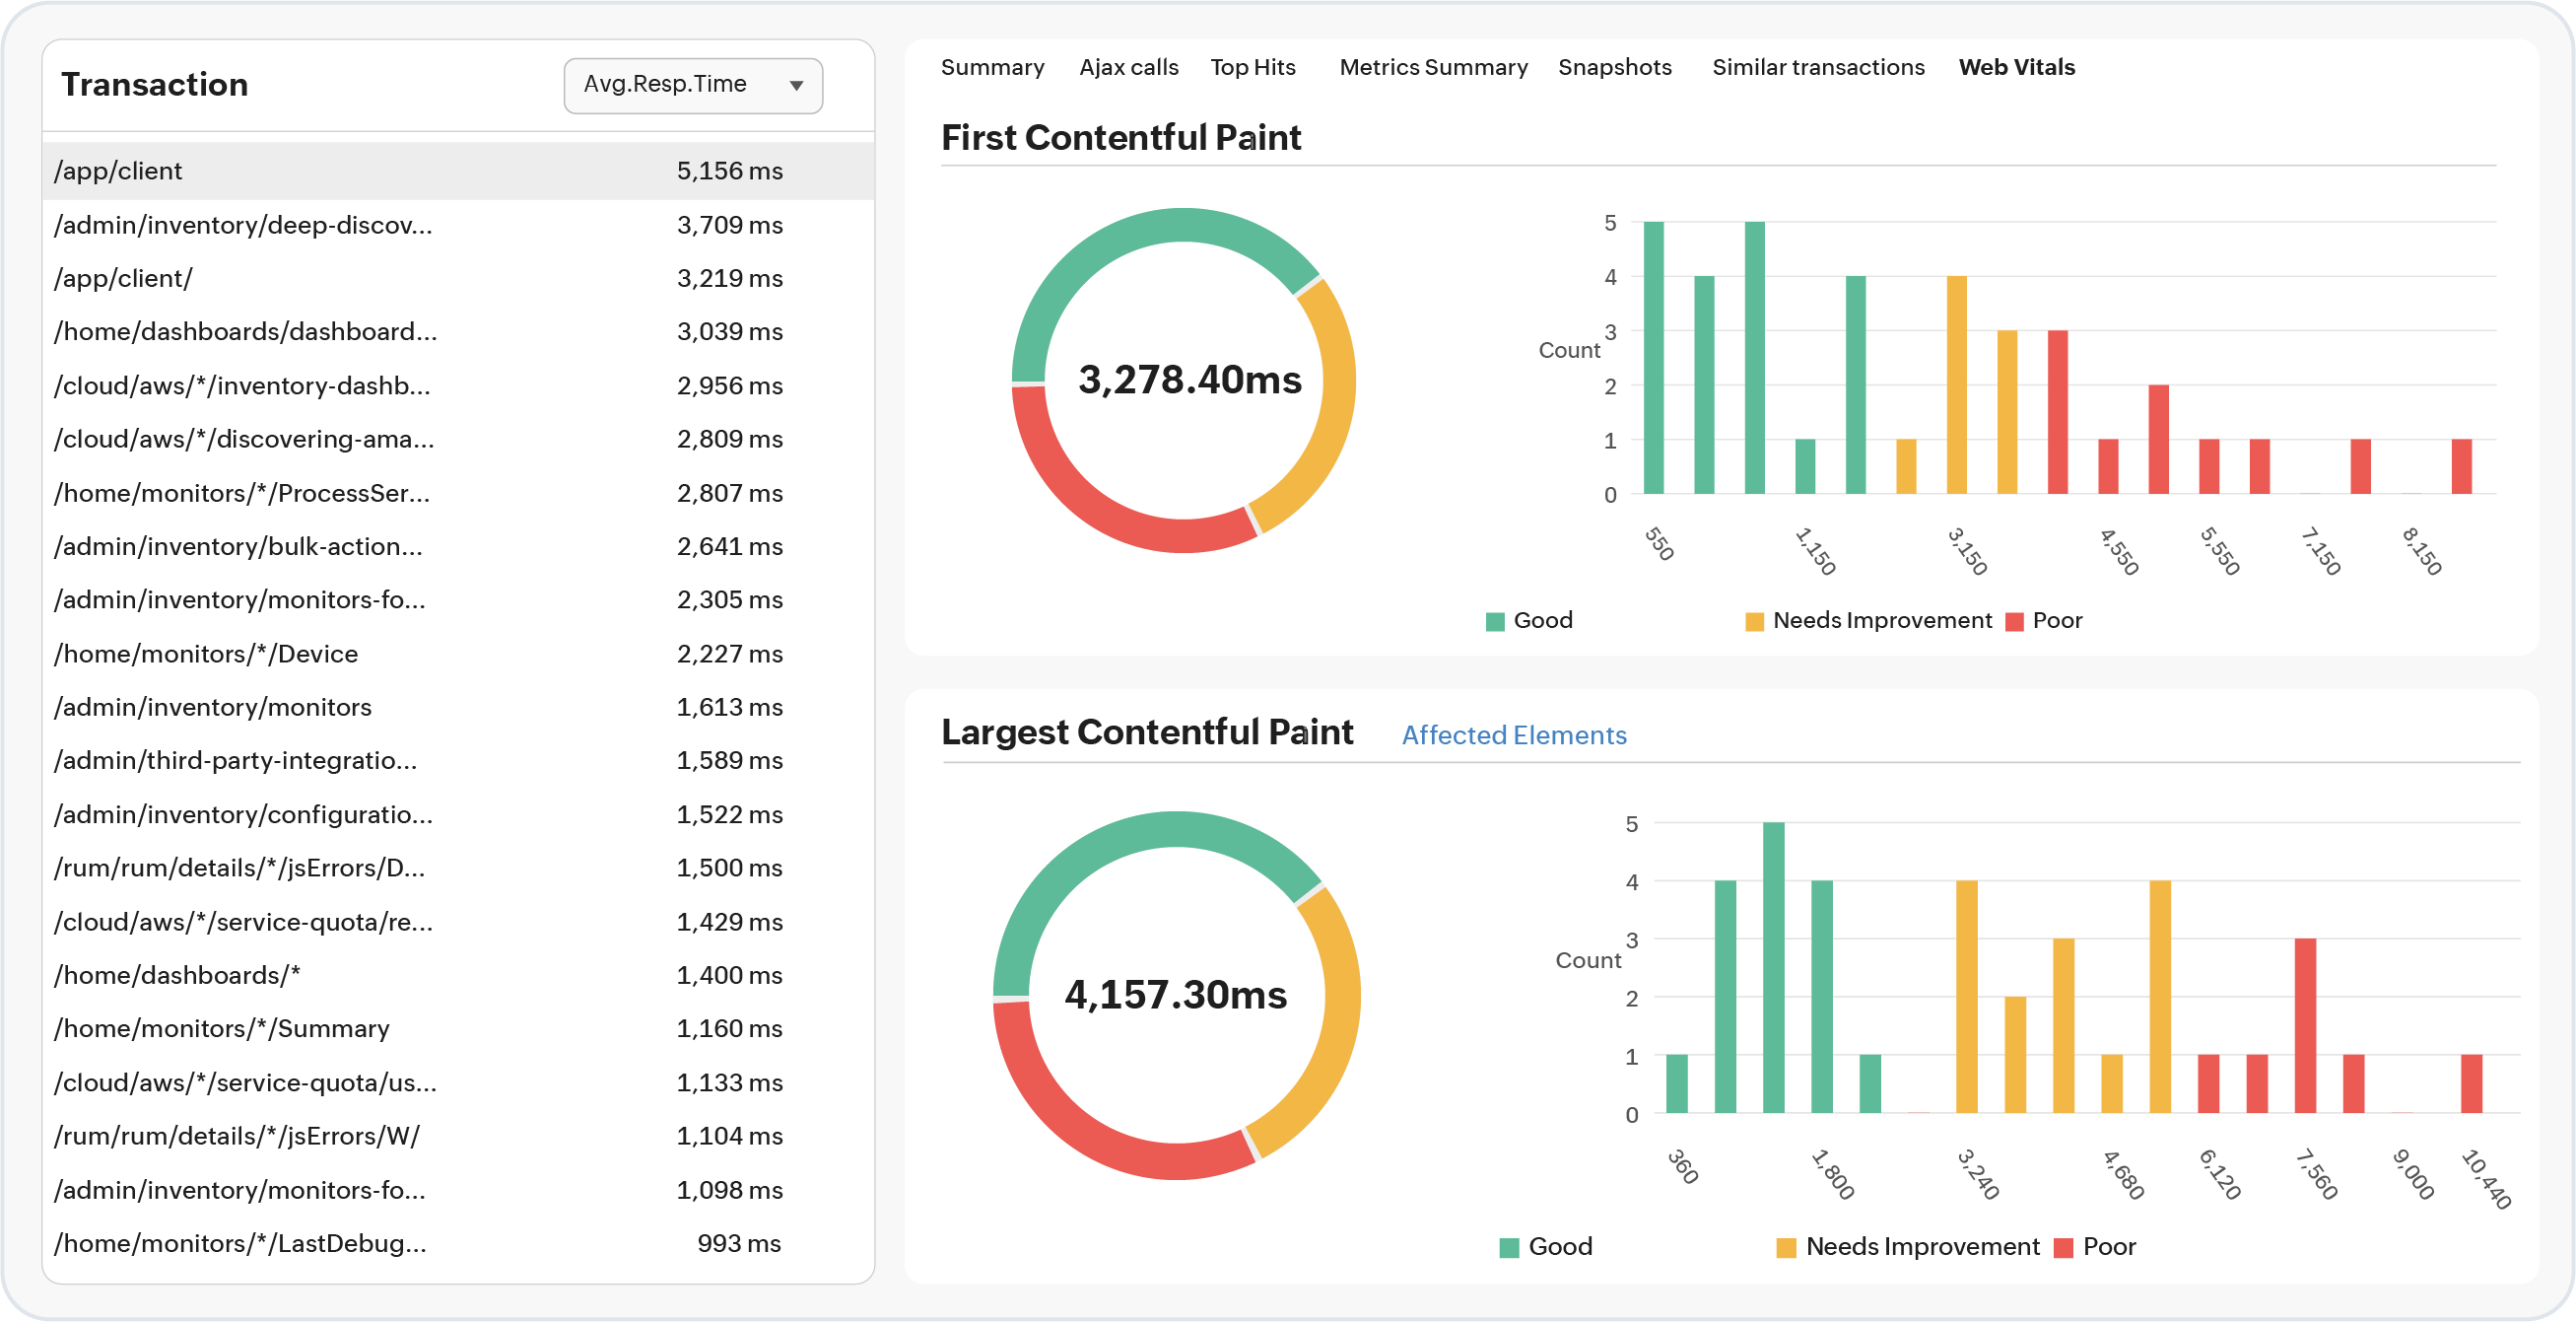Select /cloud/aws/*/discovering-ama... row
The image size is (2576, 1322).
pos(458,439)
